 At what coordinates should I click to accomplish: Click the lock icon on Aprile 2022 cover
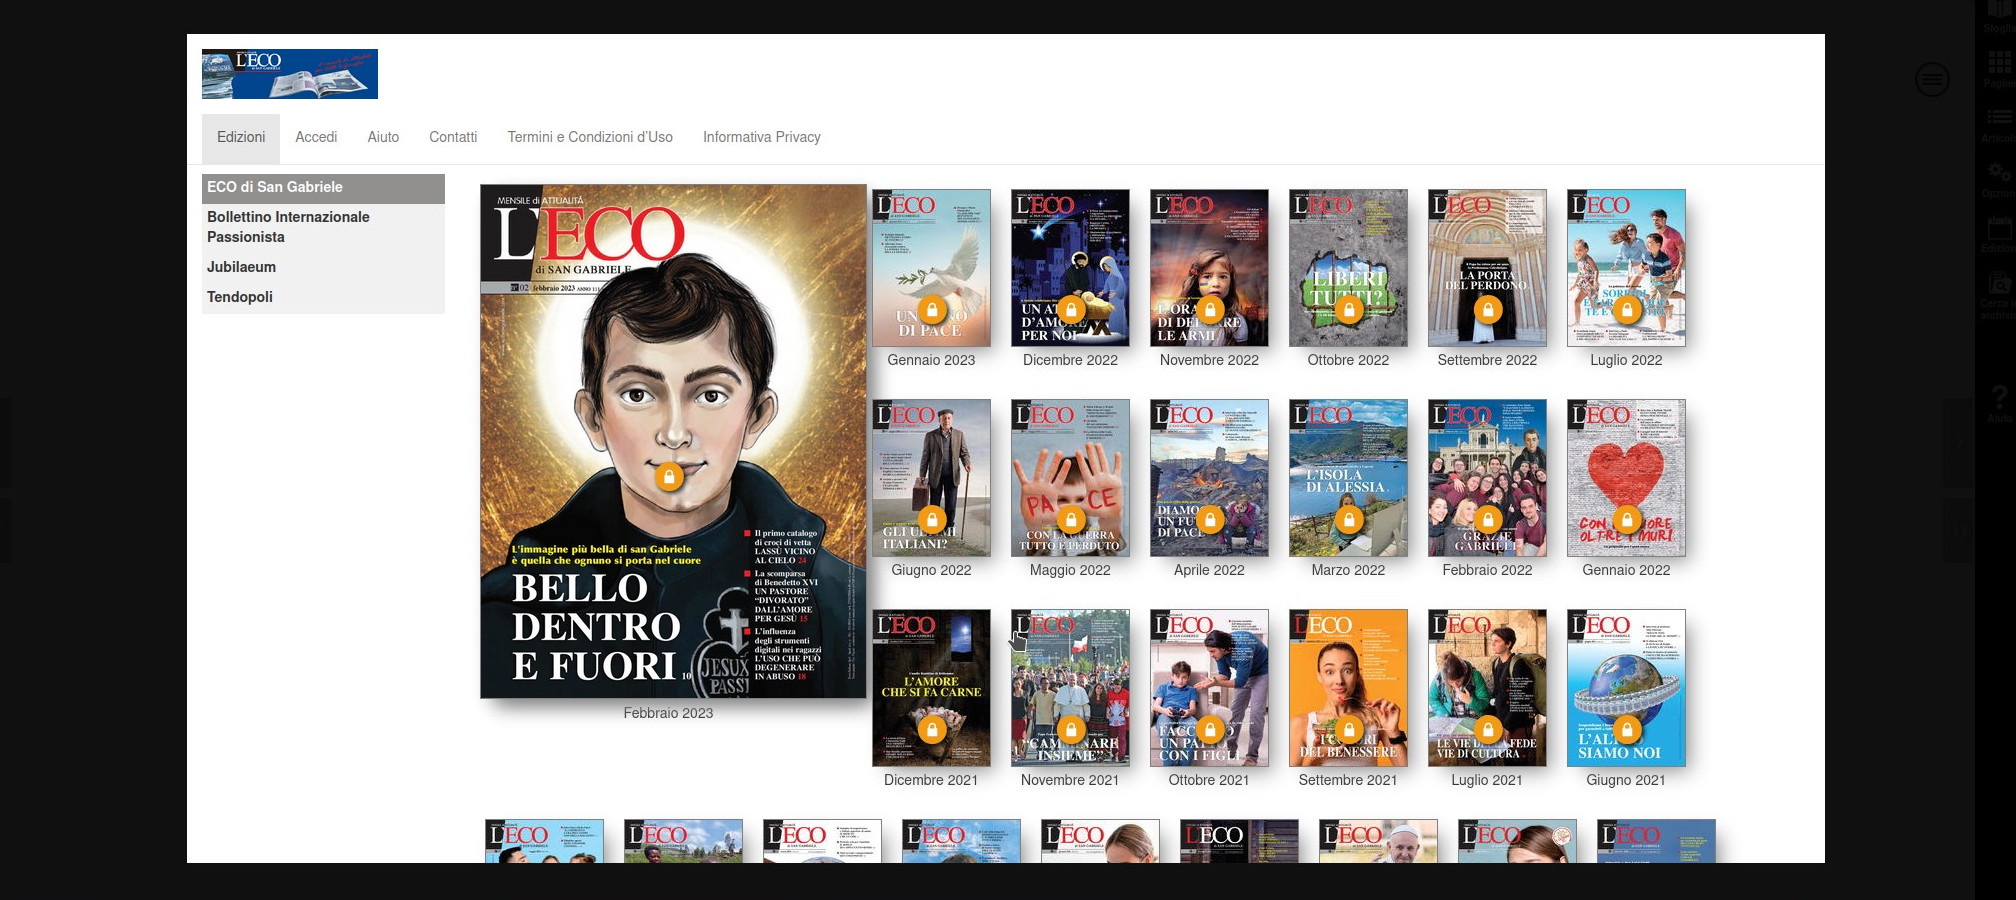[x=1210, y=519]
